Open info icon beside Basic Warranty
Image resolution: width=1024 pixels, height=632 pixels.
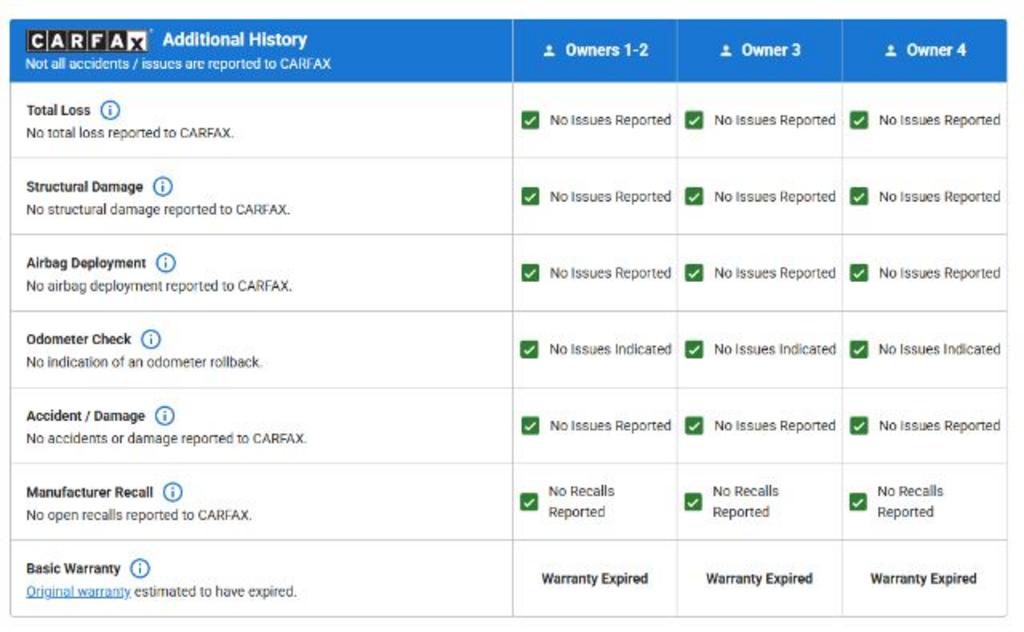click(140, 568)
